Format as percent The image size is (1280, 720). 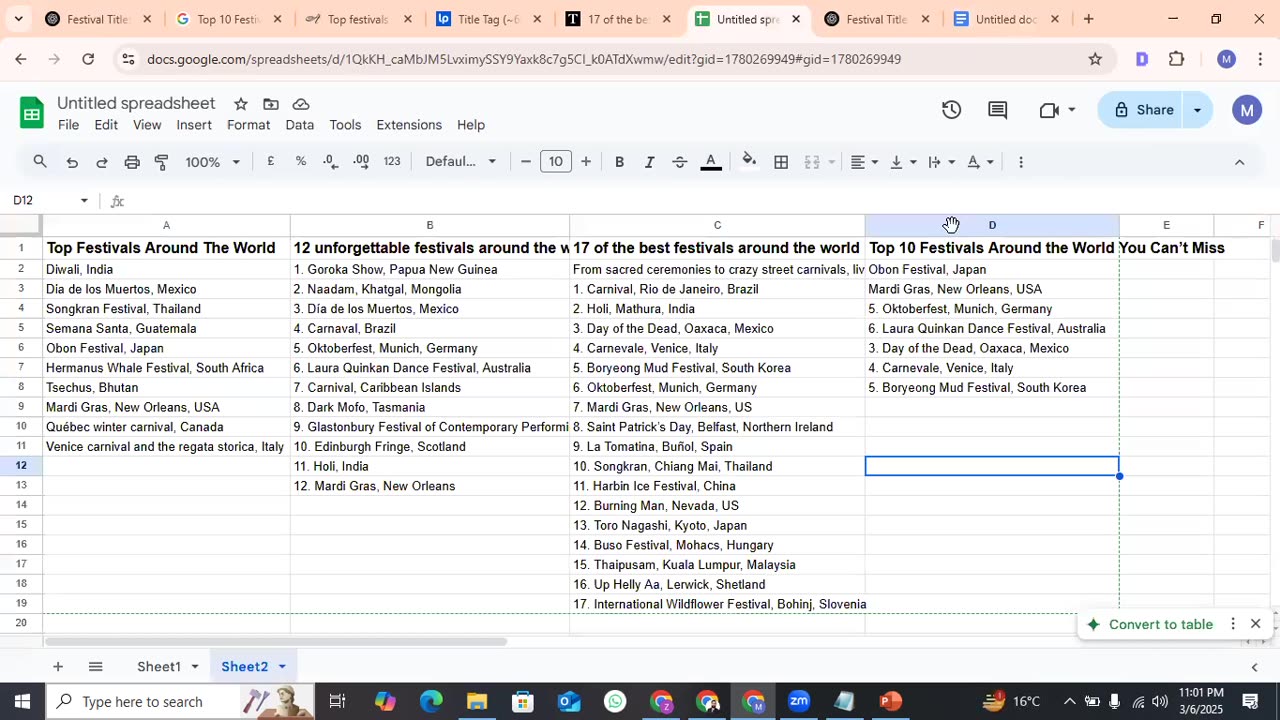300,162
